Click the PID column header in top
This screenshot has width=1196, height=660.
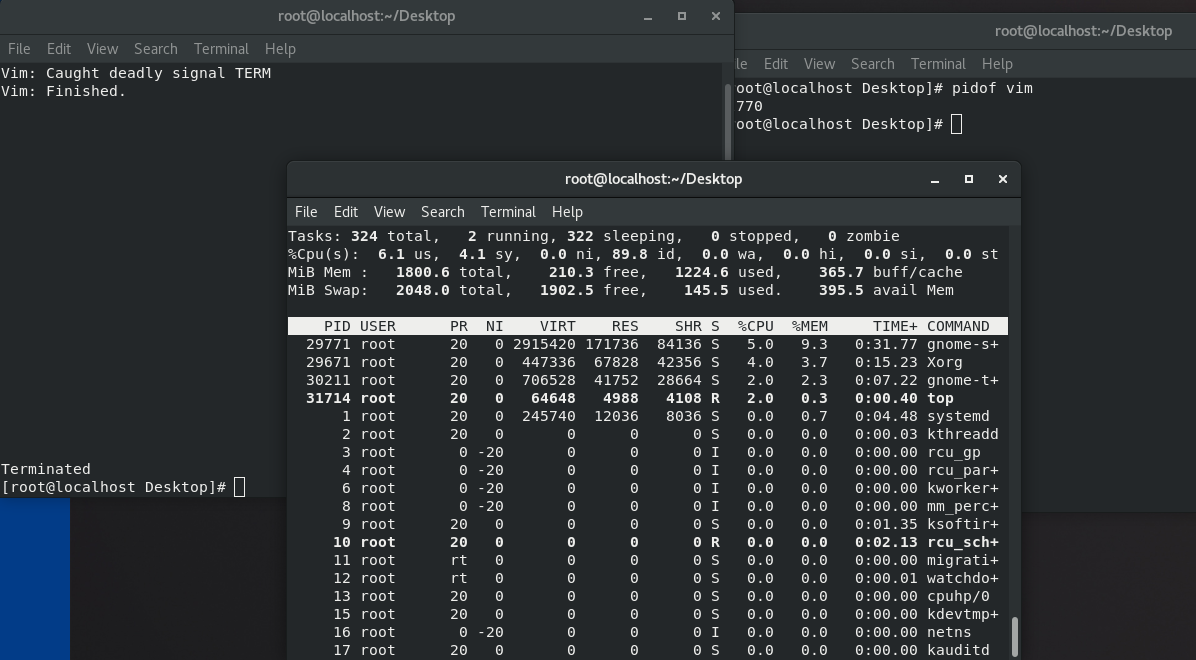[337, 326]
